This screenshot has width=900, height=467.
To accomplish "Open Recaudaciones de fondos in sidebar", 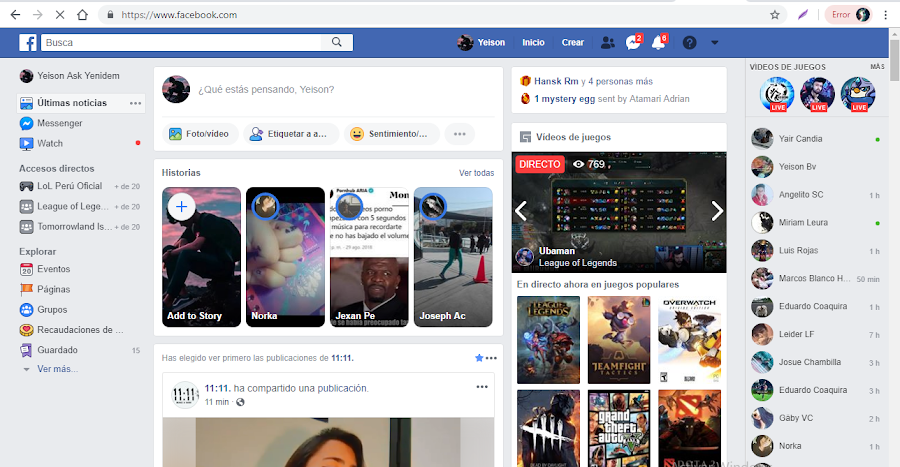I will click(80, 330).
